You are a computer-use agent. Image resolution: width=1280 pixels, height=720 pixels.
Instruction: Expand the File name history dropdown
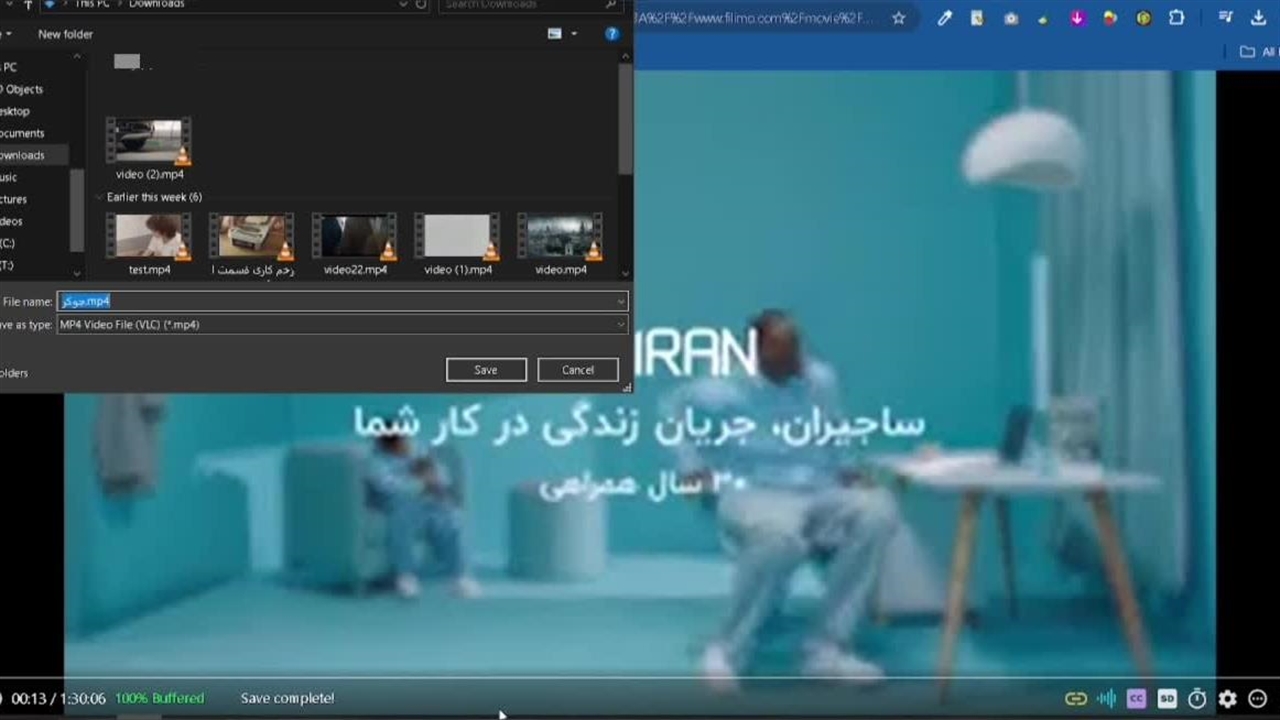(x=620, y=301)
